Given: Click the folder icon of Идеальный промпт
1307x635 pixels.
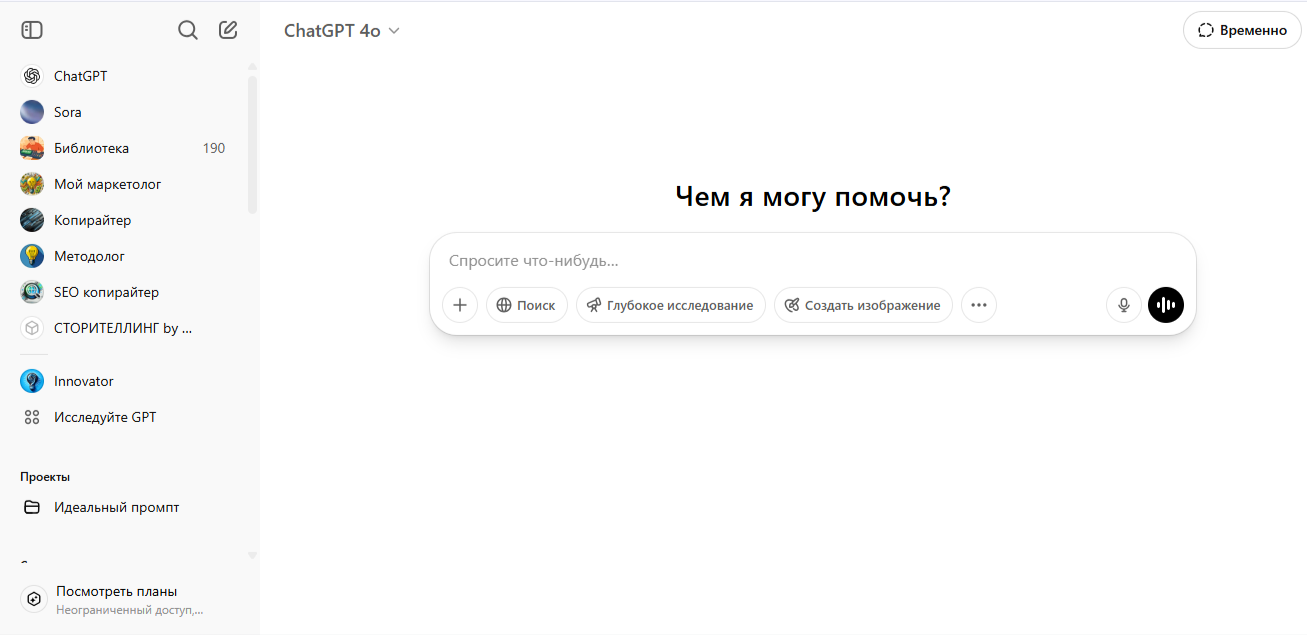Looking at the screenshot, I should point(32,507).
